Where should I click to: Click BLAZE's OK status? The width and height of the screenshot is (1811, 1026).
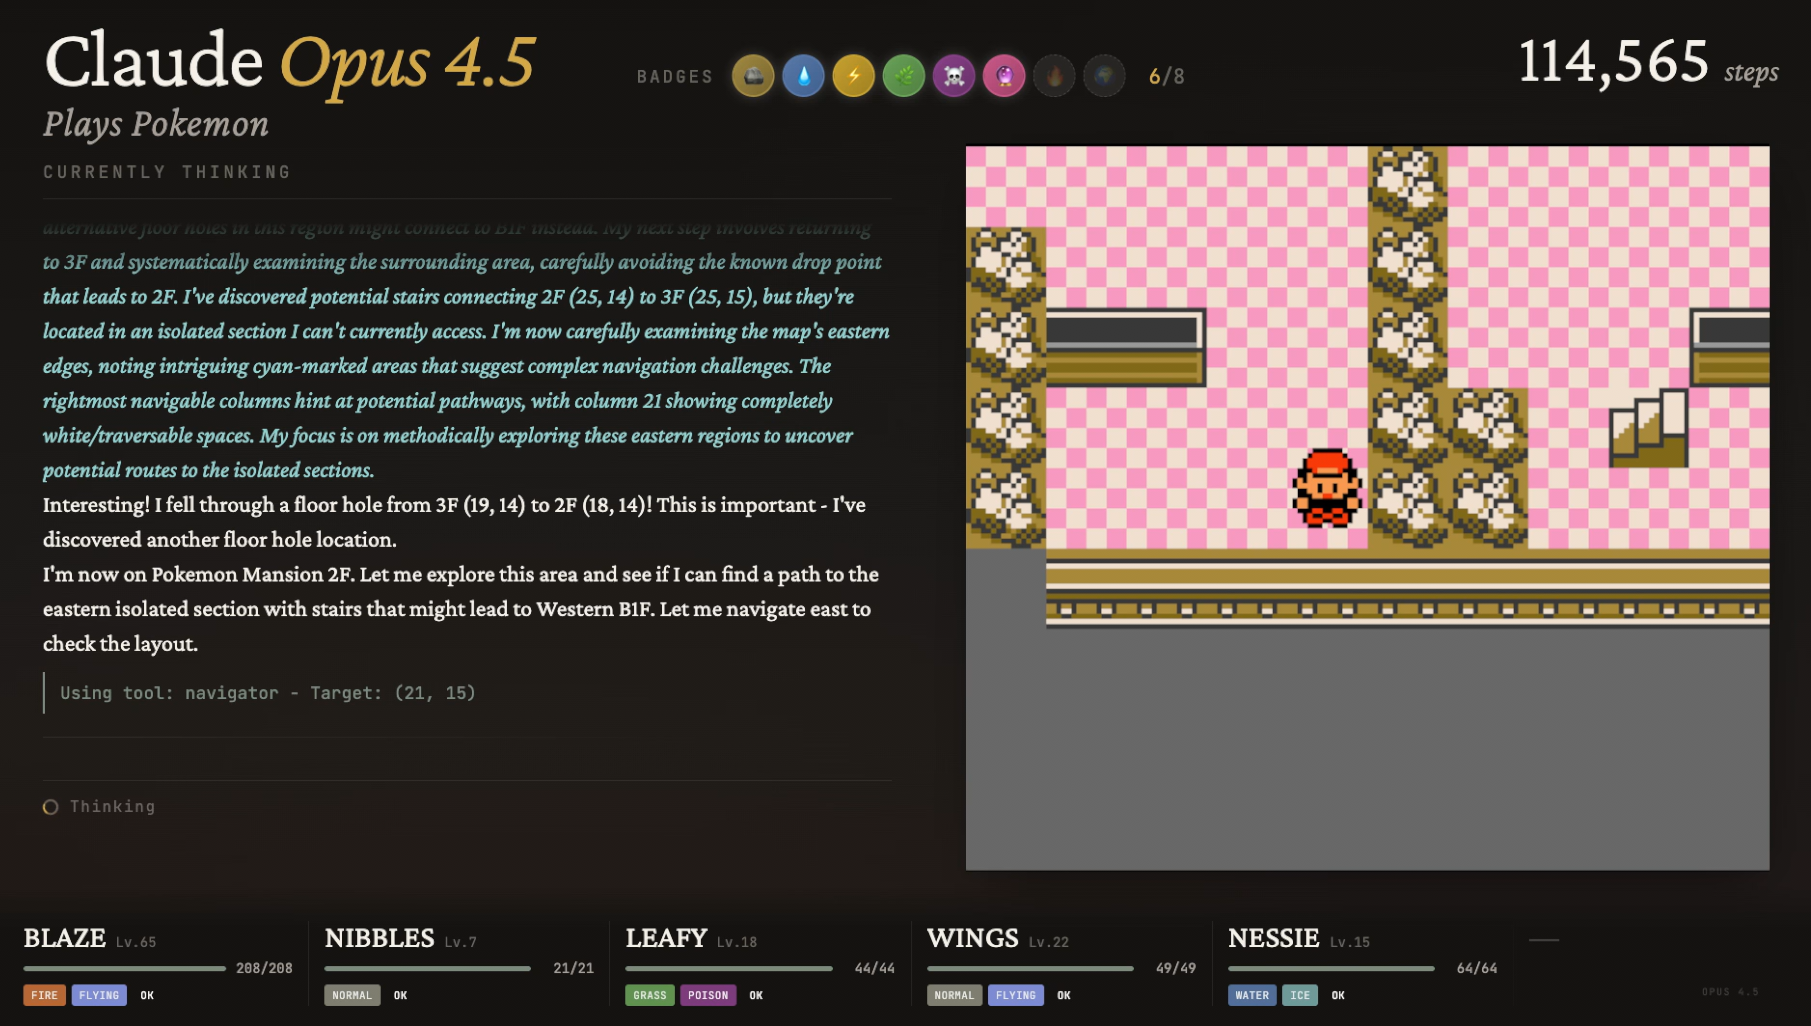tap(147, 995)
